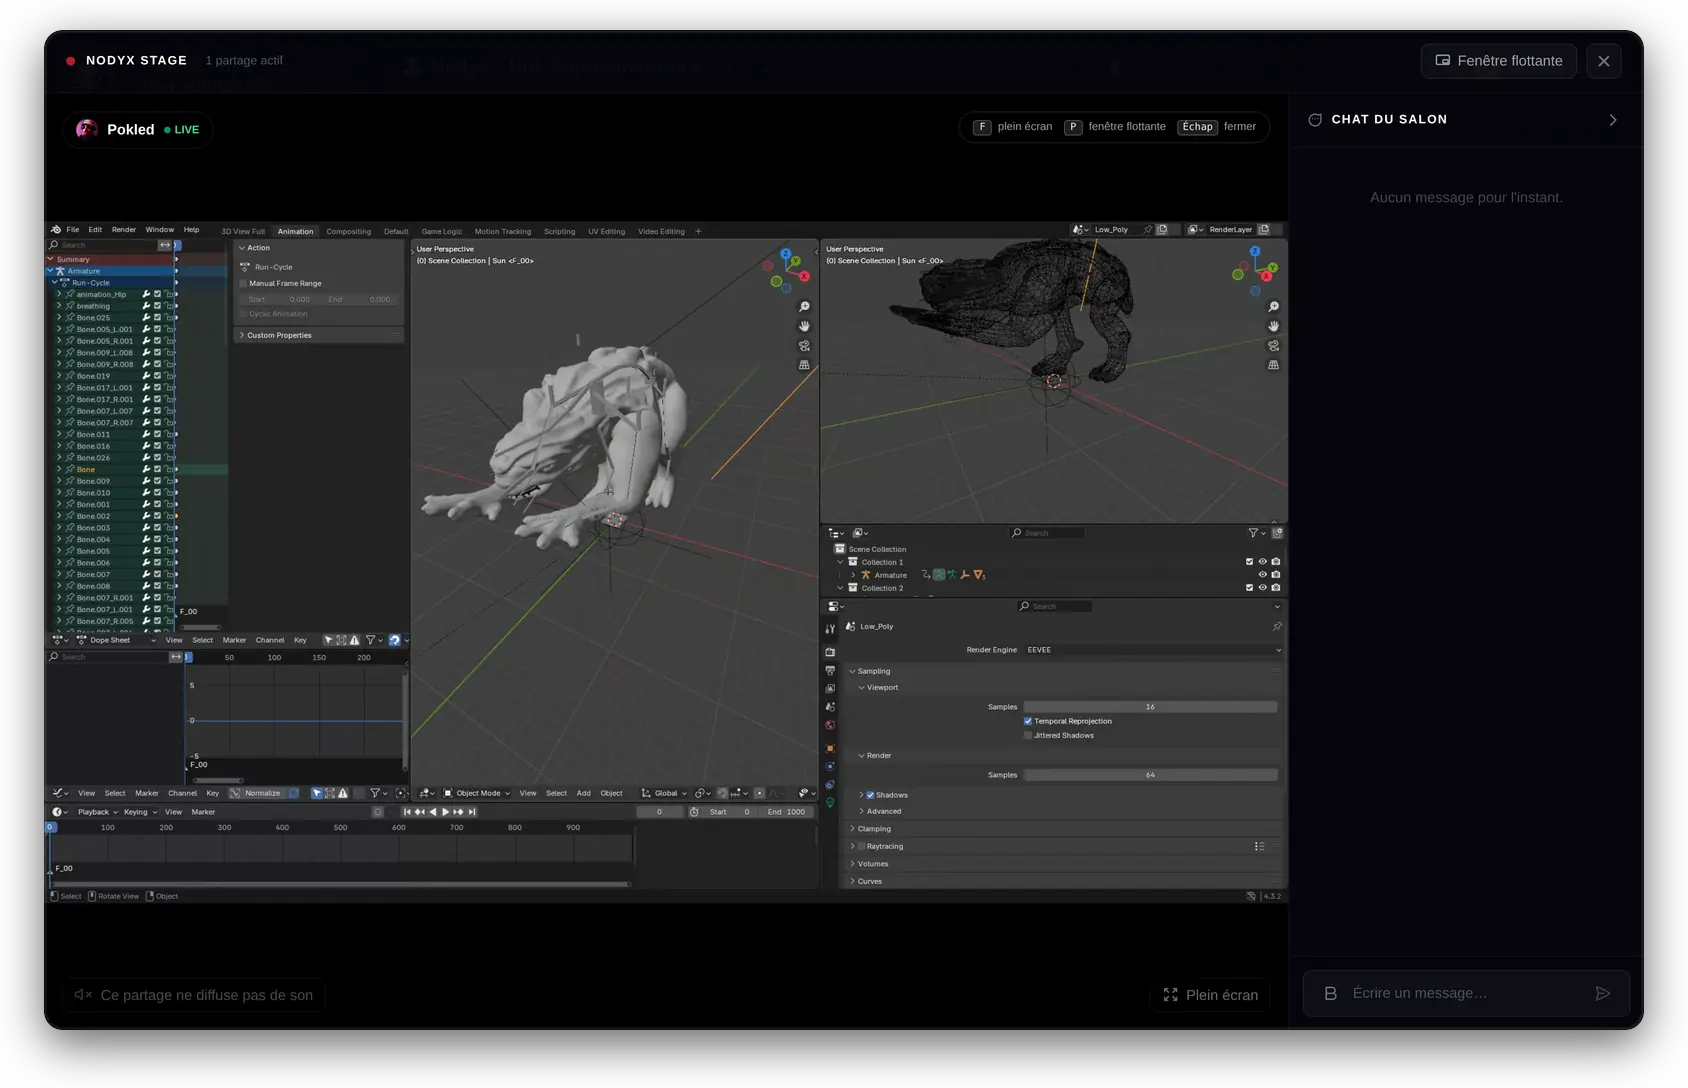Image resolution: width=1688 pixels, height=1088 pixels.
Task: Open the Render Engine EEVEE dropdown
Action: tap(1152, 650)
